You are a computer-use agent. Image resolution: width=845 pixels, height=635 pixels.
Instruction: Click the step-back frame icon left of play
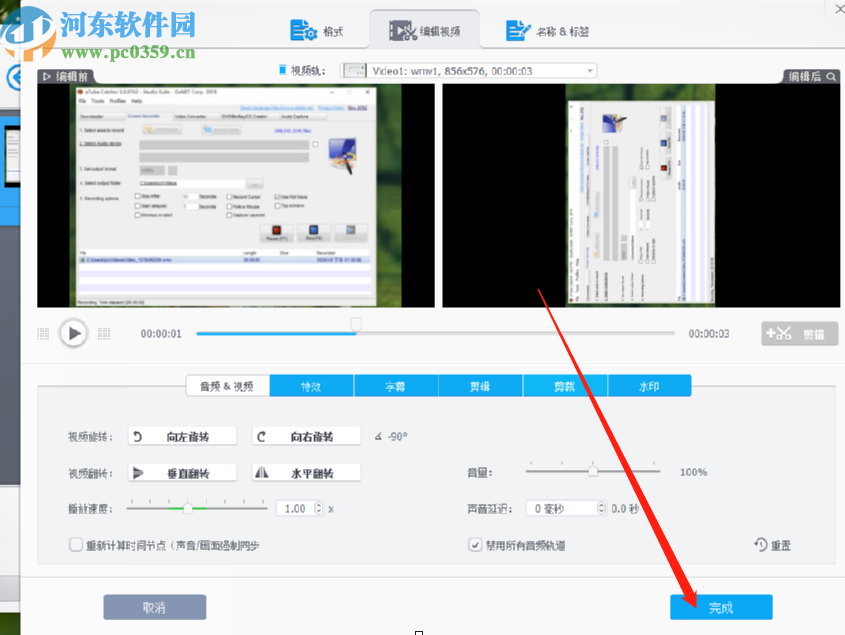[x=43, y=334]
